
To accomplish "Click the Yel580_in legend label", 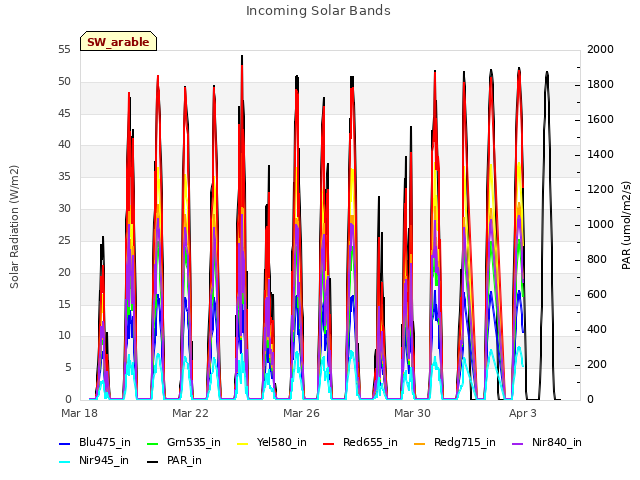I will tap(282, 442).
